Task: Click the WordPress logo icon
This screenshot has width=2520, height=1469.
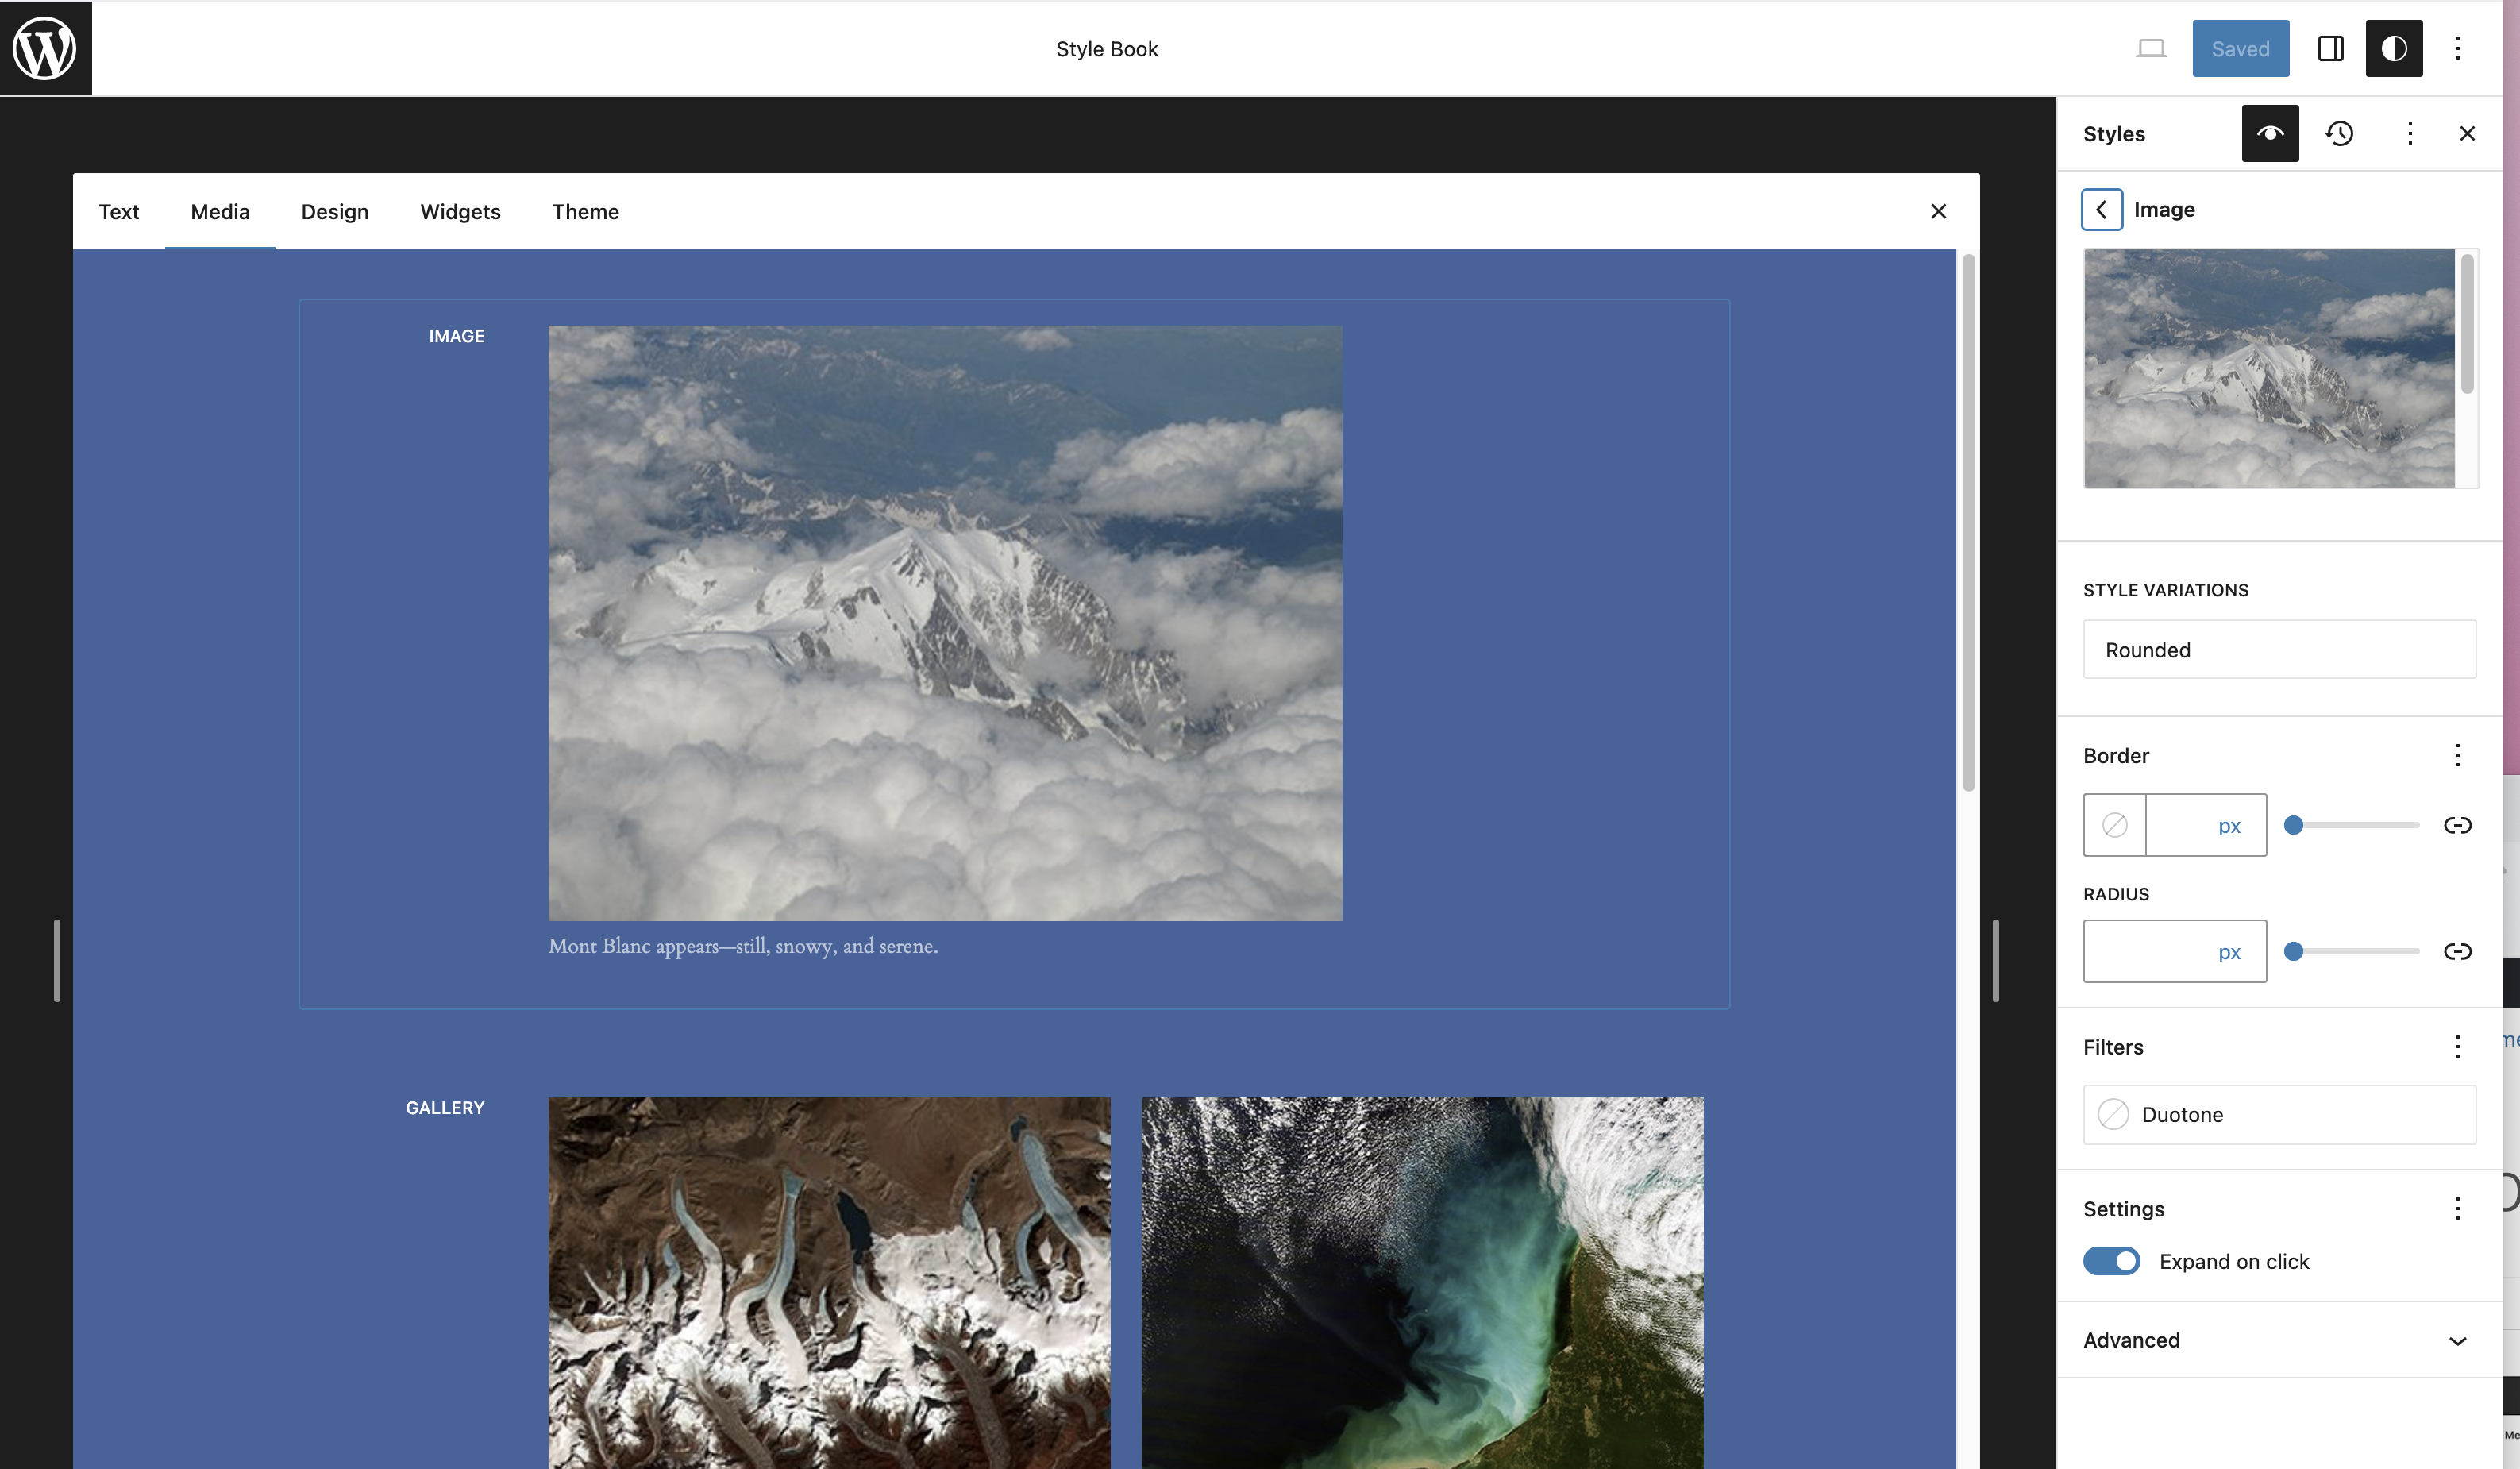Action: [x=45, y=48]
